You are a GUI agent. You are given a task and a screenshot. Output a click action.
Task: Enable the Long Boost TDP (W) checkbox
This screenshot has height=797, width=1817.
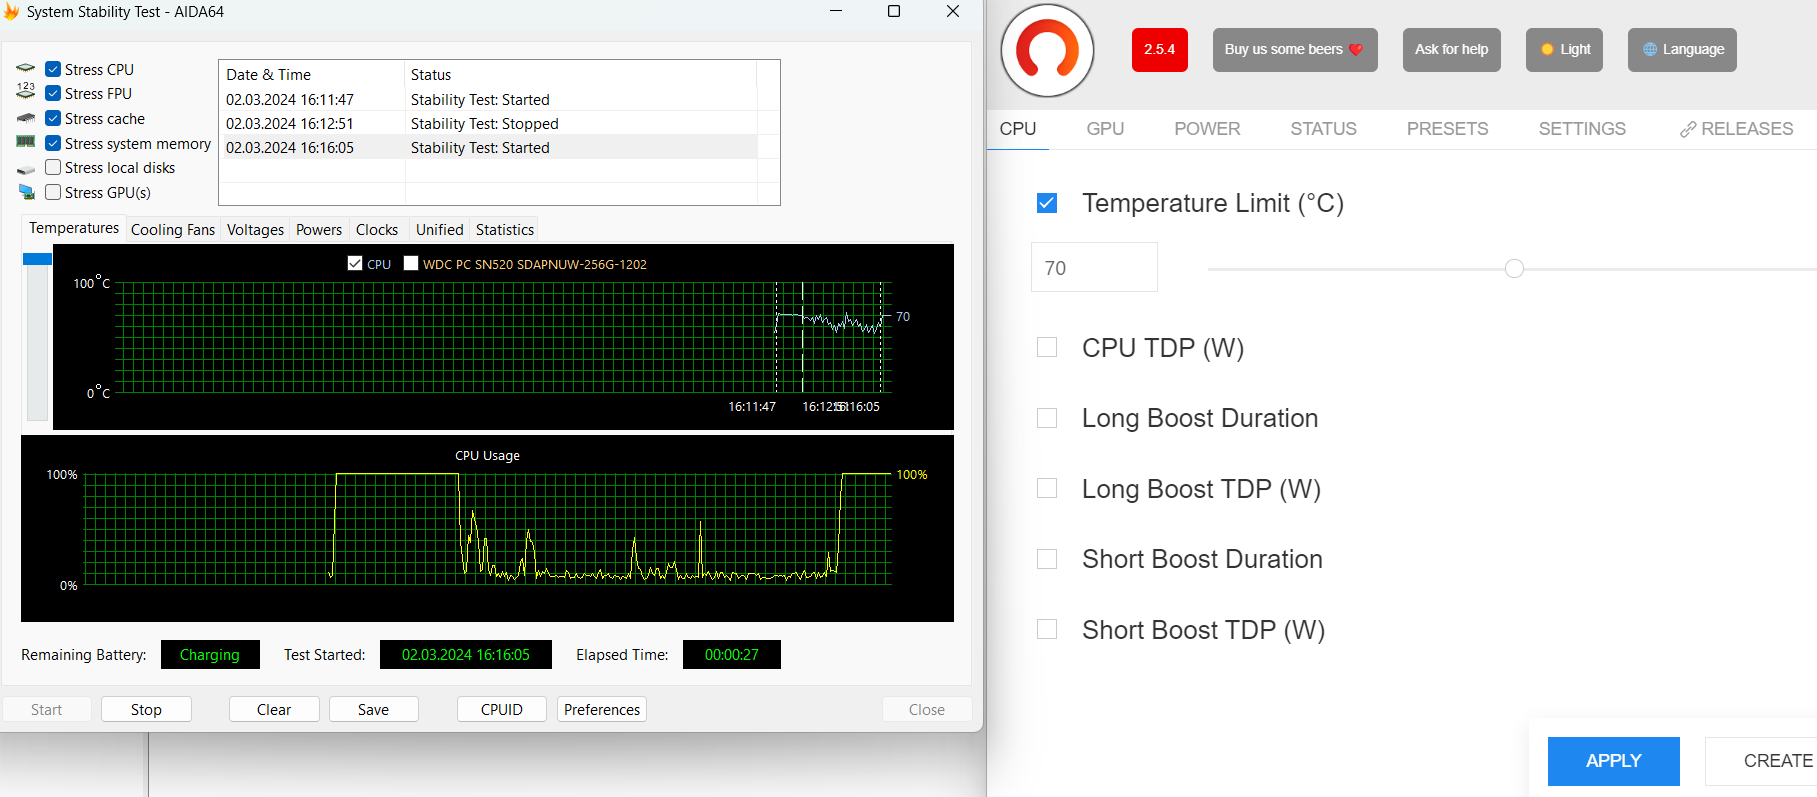click(1047, 488)
